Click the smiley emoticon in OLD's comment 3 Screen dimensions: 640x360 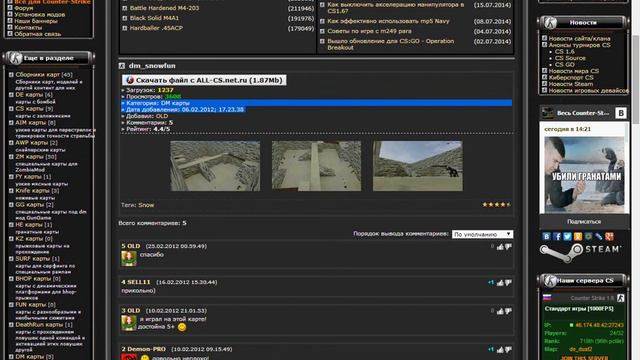[x=182, y=327]
